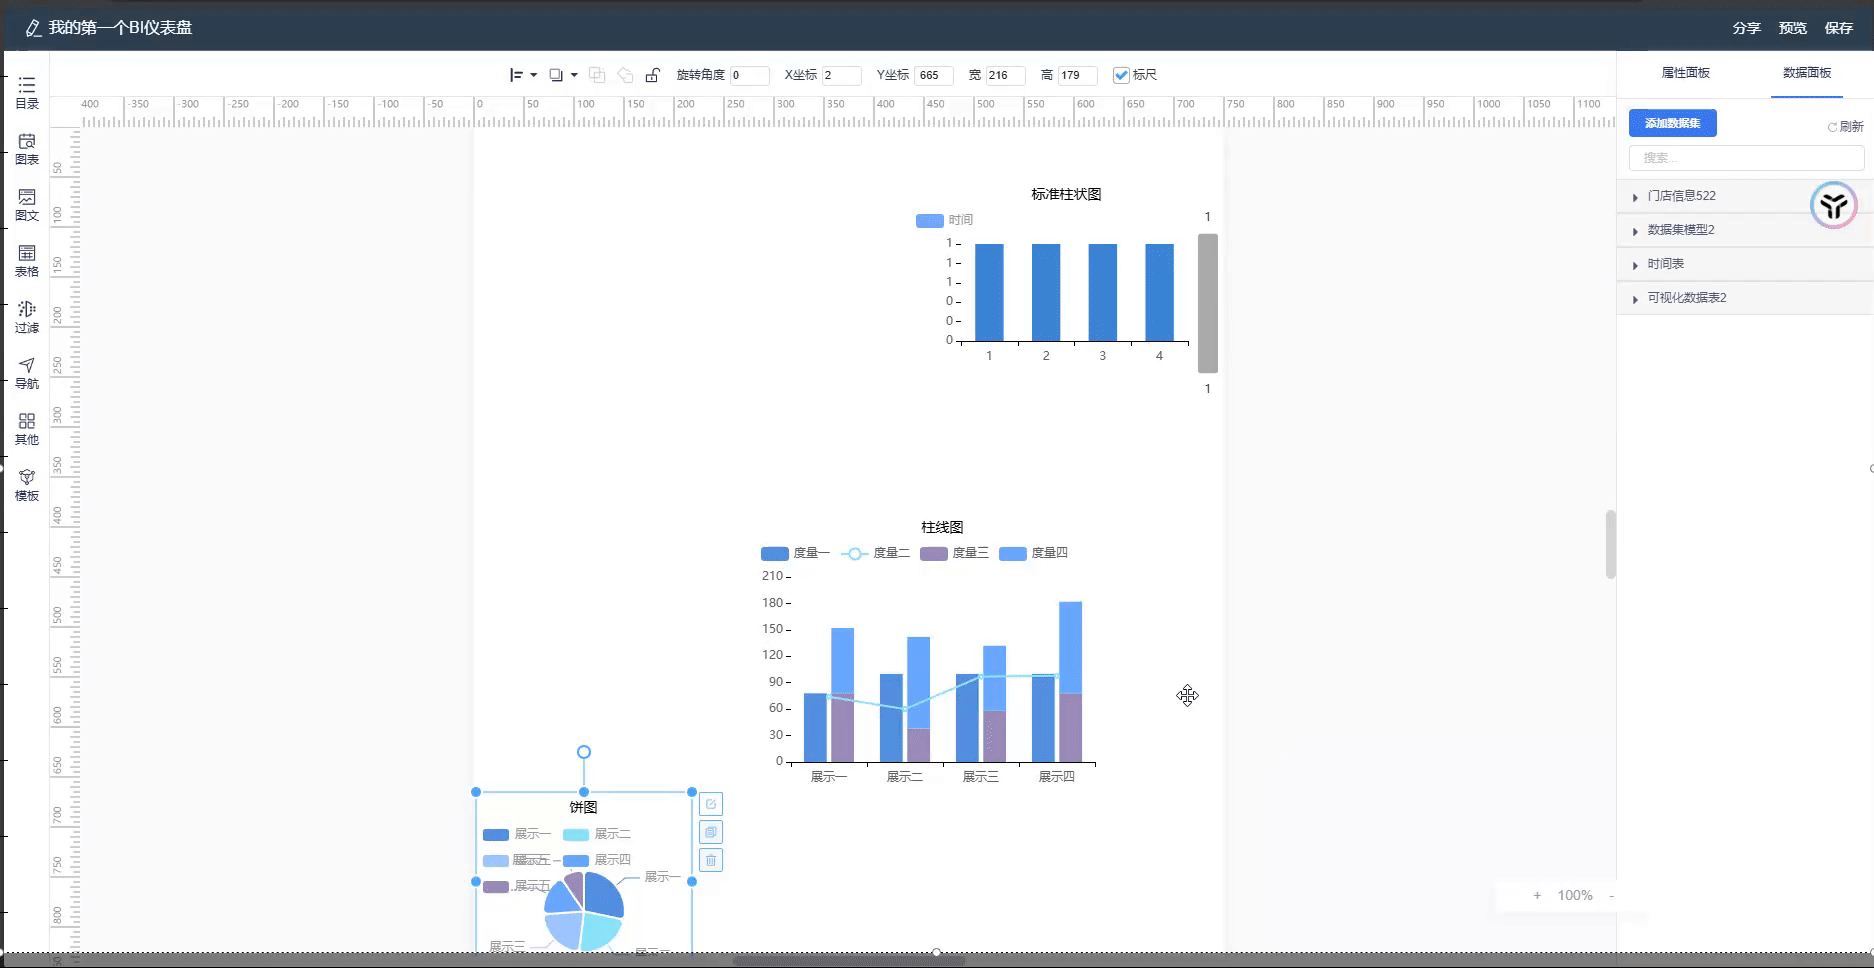Delete the pie chart with trash icon
The height and width of the screenshot is (968, 1874).
click(x=711, y=860)
